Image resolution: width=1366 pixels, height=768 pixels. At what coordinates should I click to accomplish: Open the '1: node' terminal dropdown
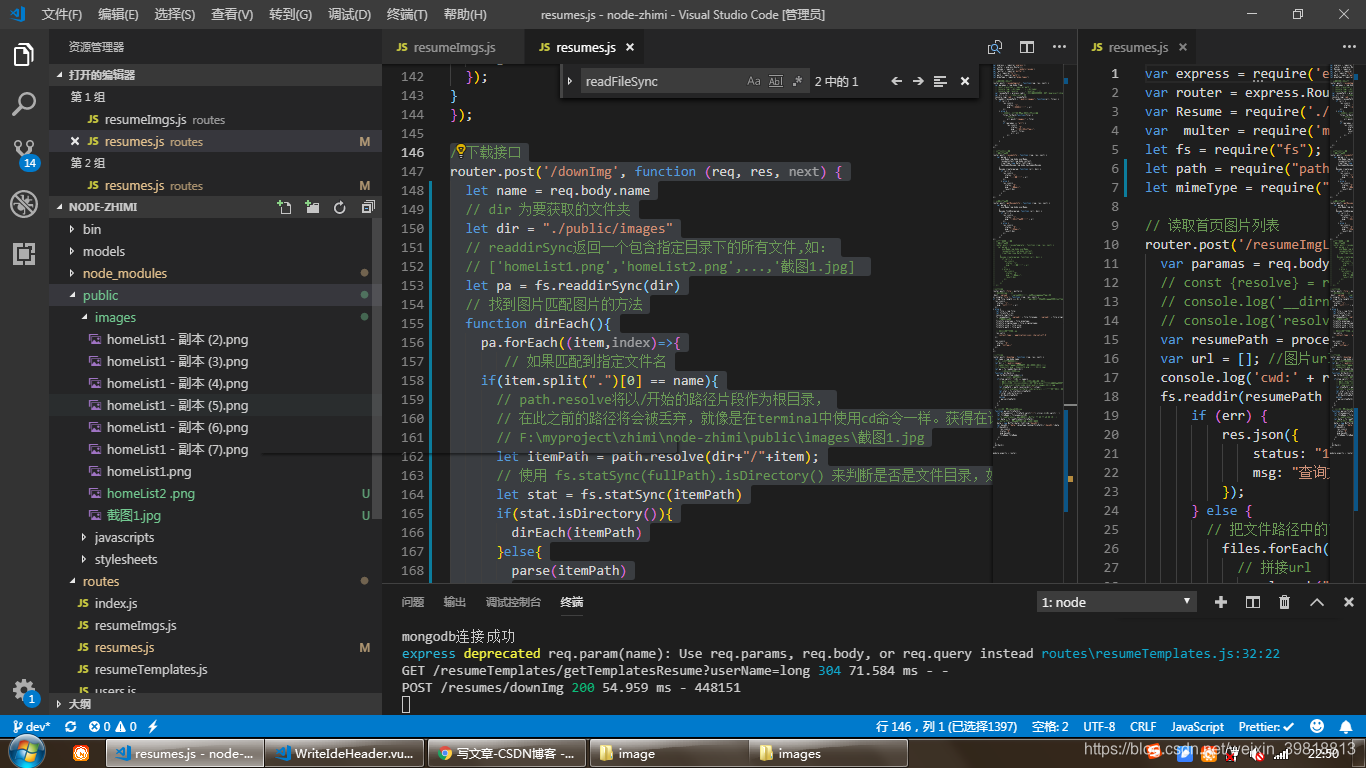1115,601
